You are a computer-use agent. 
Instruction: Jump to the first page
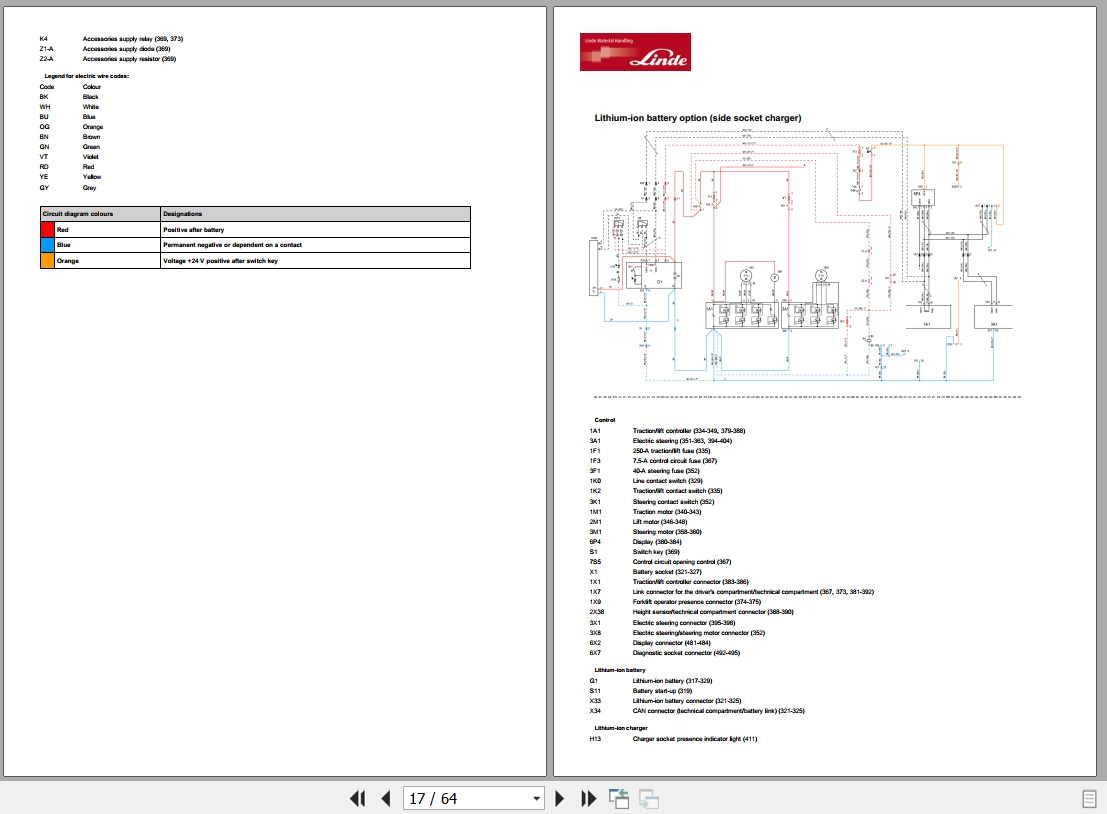click(x=358, y=798)
